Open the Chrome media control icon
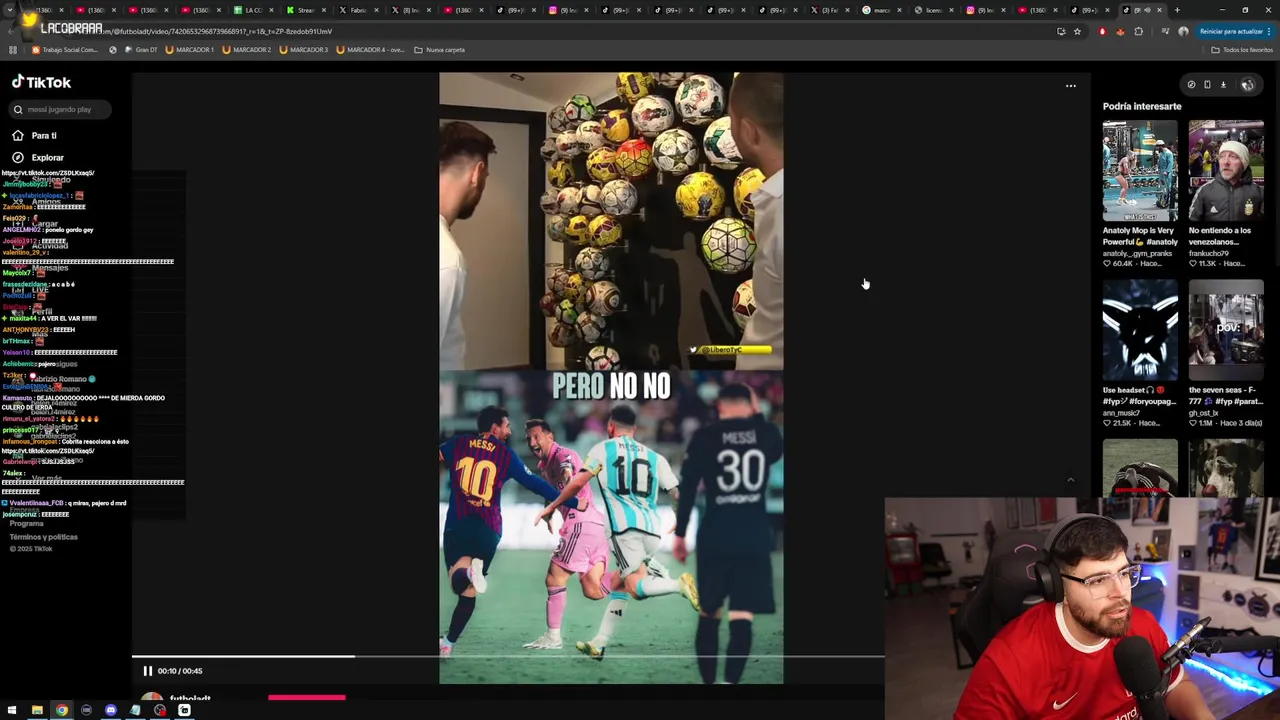This screenshot has width=1280, height=720. 1165,32
